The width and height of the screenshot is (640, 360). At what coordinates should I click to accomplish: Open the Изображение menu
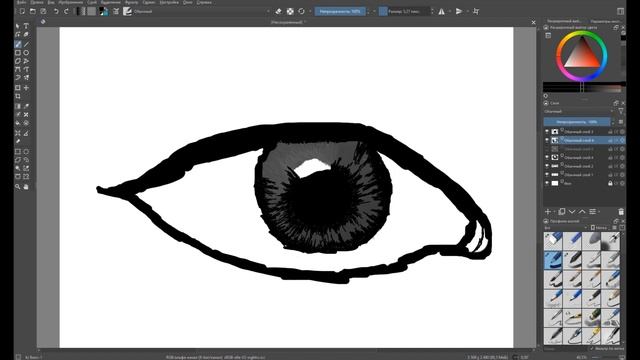(x=71, y=2)
